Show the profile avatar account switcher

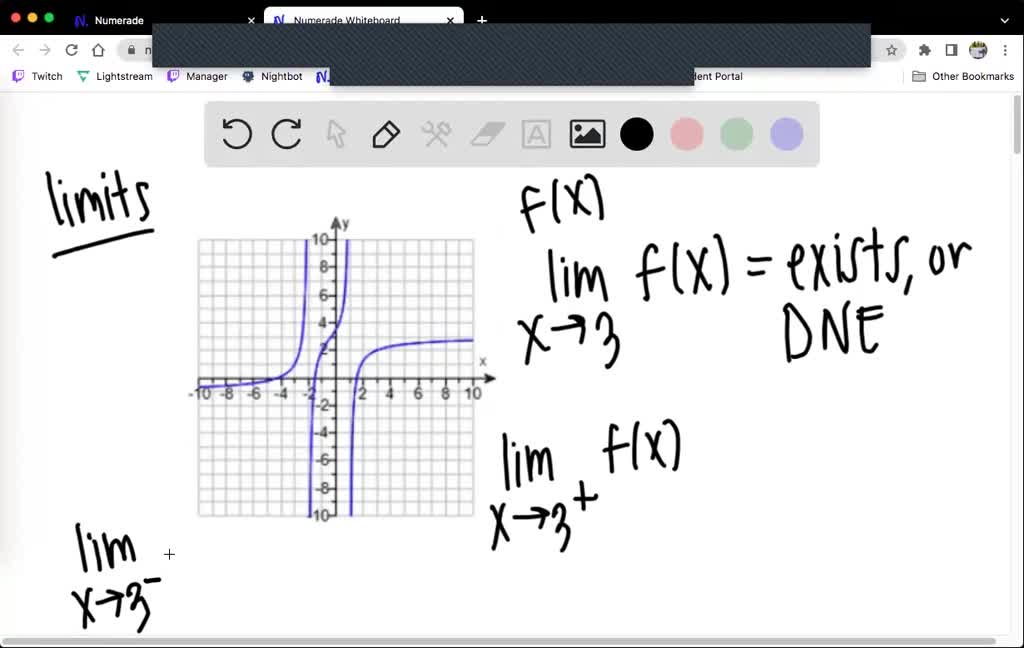pyautogui.click(x=976, y=49)
